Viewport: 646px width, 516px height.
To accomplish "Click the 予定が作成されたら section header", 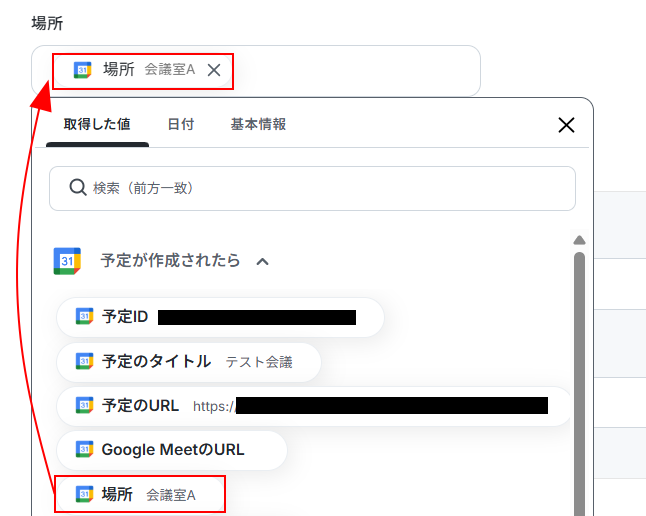I will (x=170, y=260).
